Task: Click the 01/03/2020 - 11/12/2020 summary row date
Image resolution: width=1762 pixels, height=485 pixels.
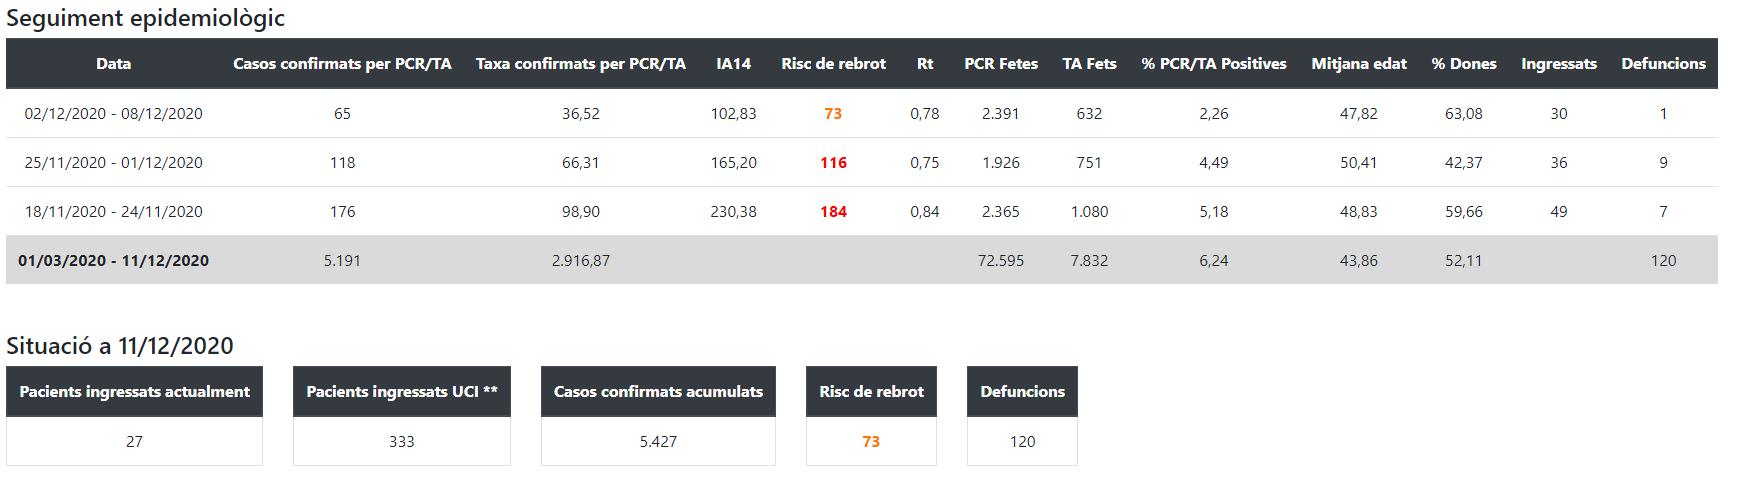Action: 113,261
